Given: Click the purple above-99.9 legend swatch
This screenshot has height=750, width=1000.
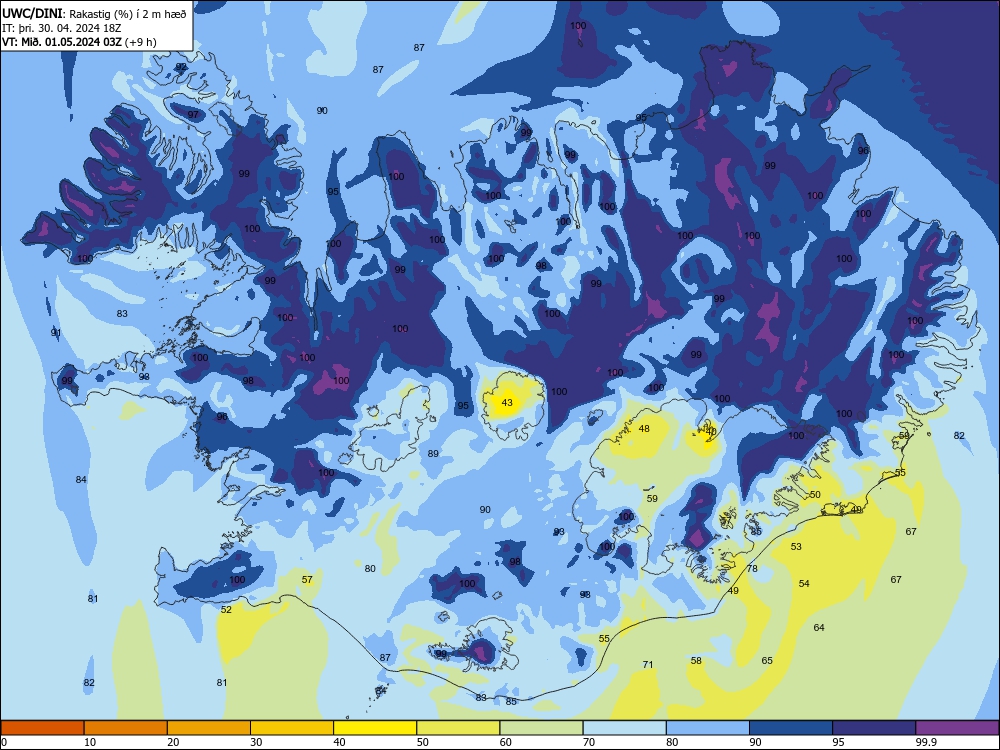Looking at the screenshot, I should (x=957, y=728).
